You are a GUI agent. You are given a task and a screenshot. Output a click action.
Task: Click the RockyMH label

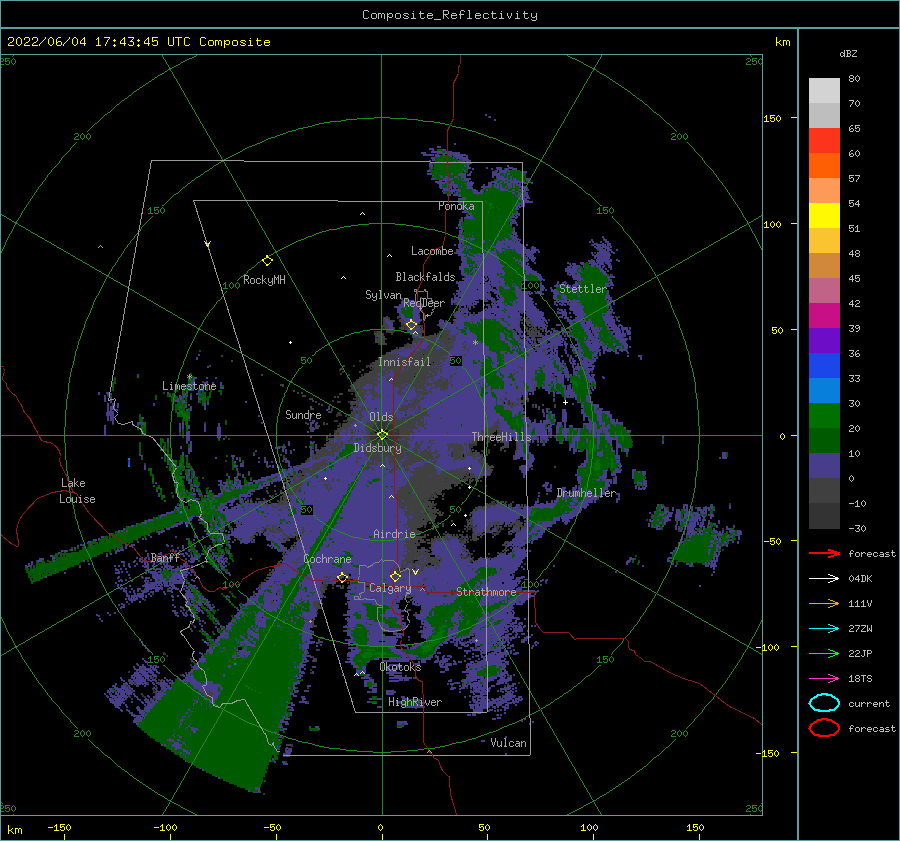264,280
